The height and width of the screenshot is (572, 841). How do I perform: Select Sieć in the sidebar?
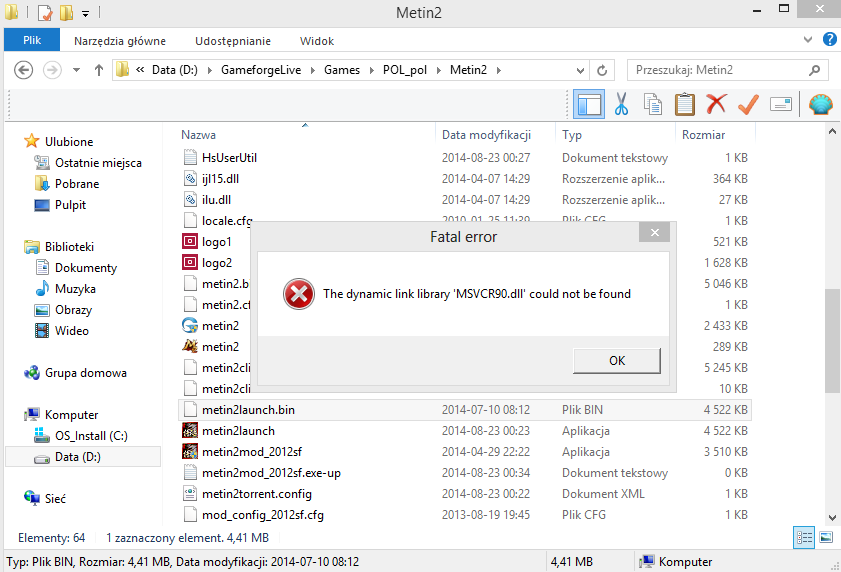pos(55,498)
